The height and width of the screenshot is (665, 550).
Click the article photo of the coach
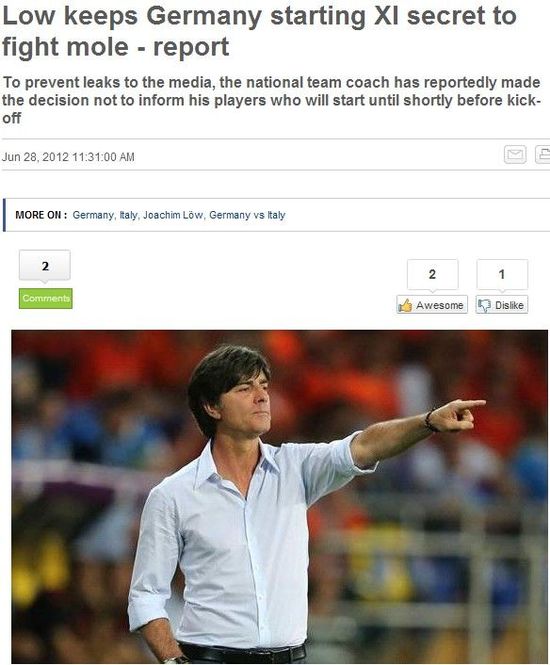[279, 497]
